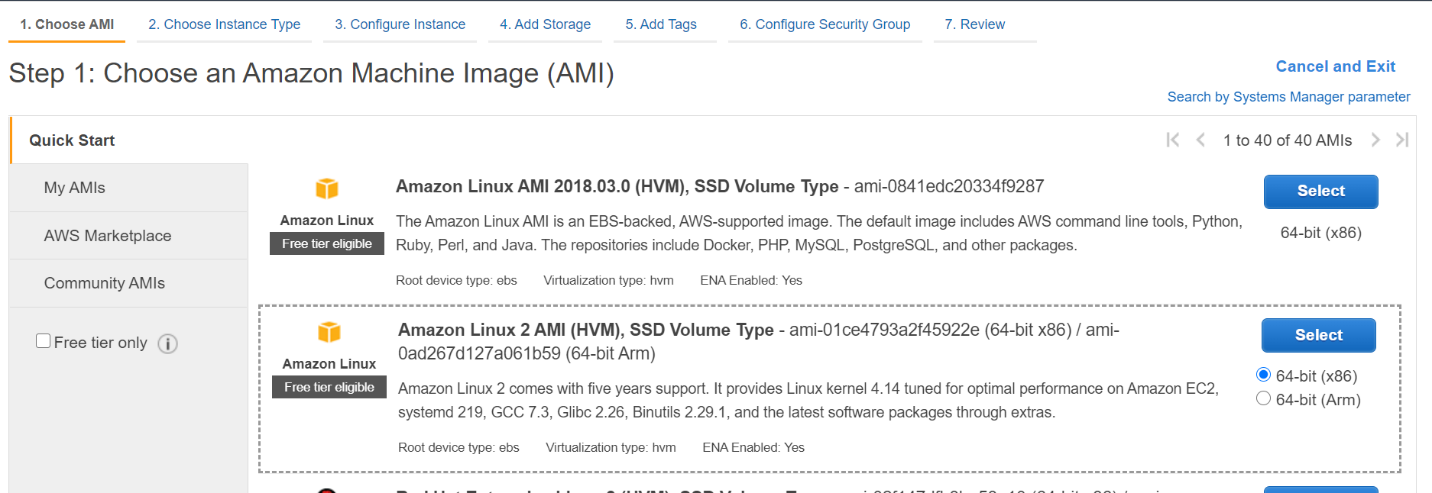Open the My AMIs category

(x=74, y=187)
